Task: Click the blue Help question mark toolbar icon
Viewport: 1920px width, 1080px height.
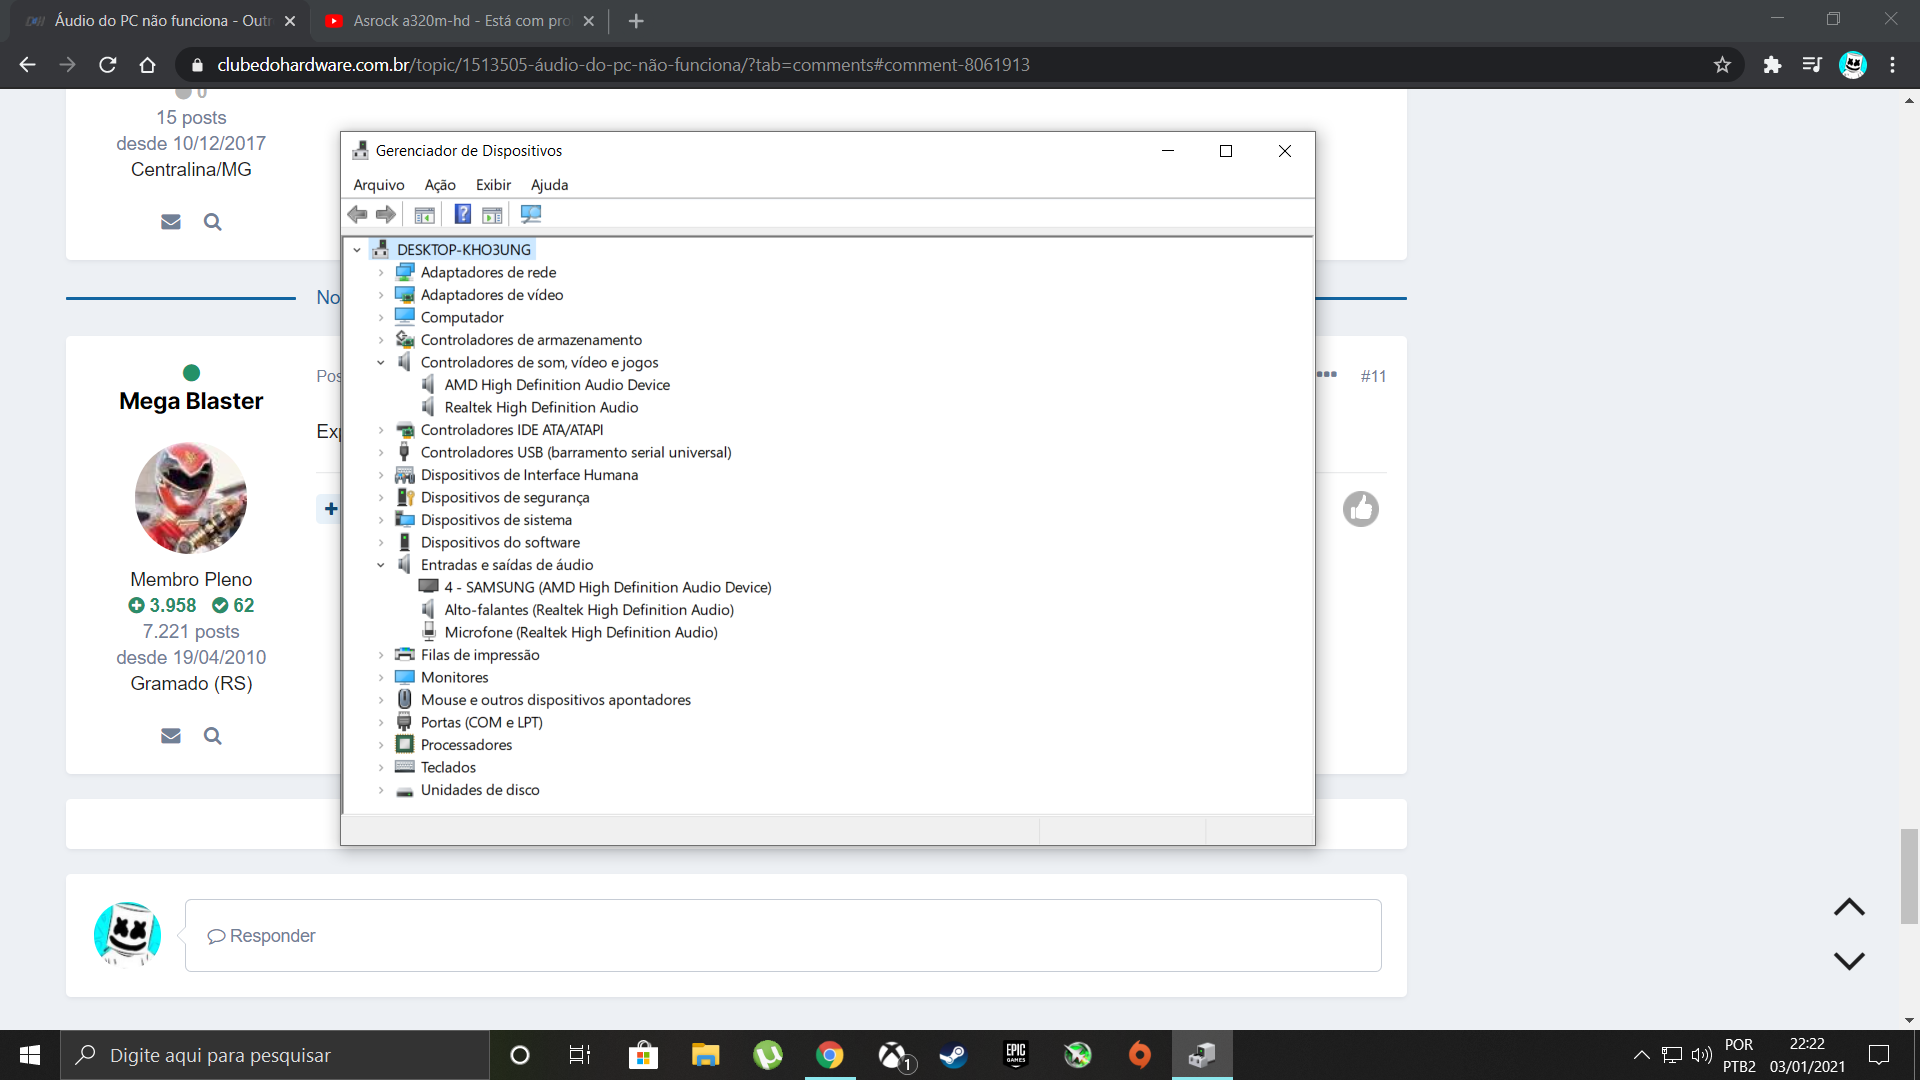Action: point(463,214)
